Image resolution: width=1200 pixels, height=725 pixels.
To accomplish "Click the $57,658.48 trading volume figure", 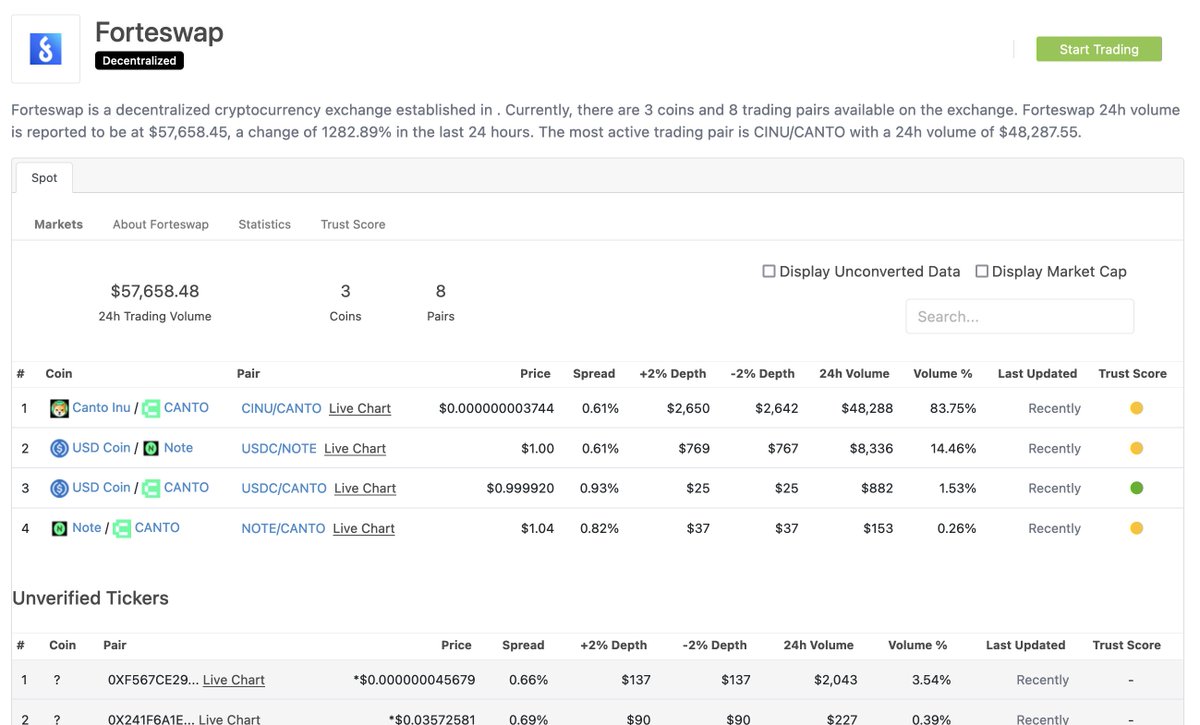I will [155, 291].
